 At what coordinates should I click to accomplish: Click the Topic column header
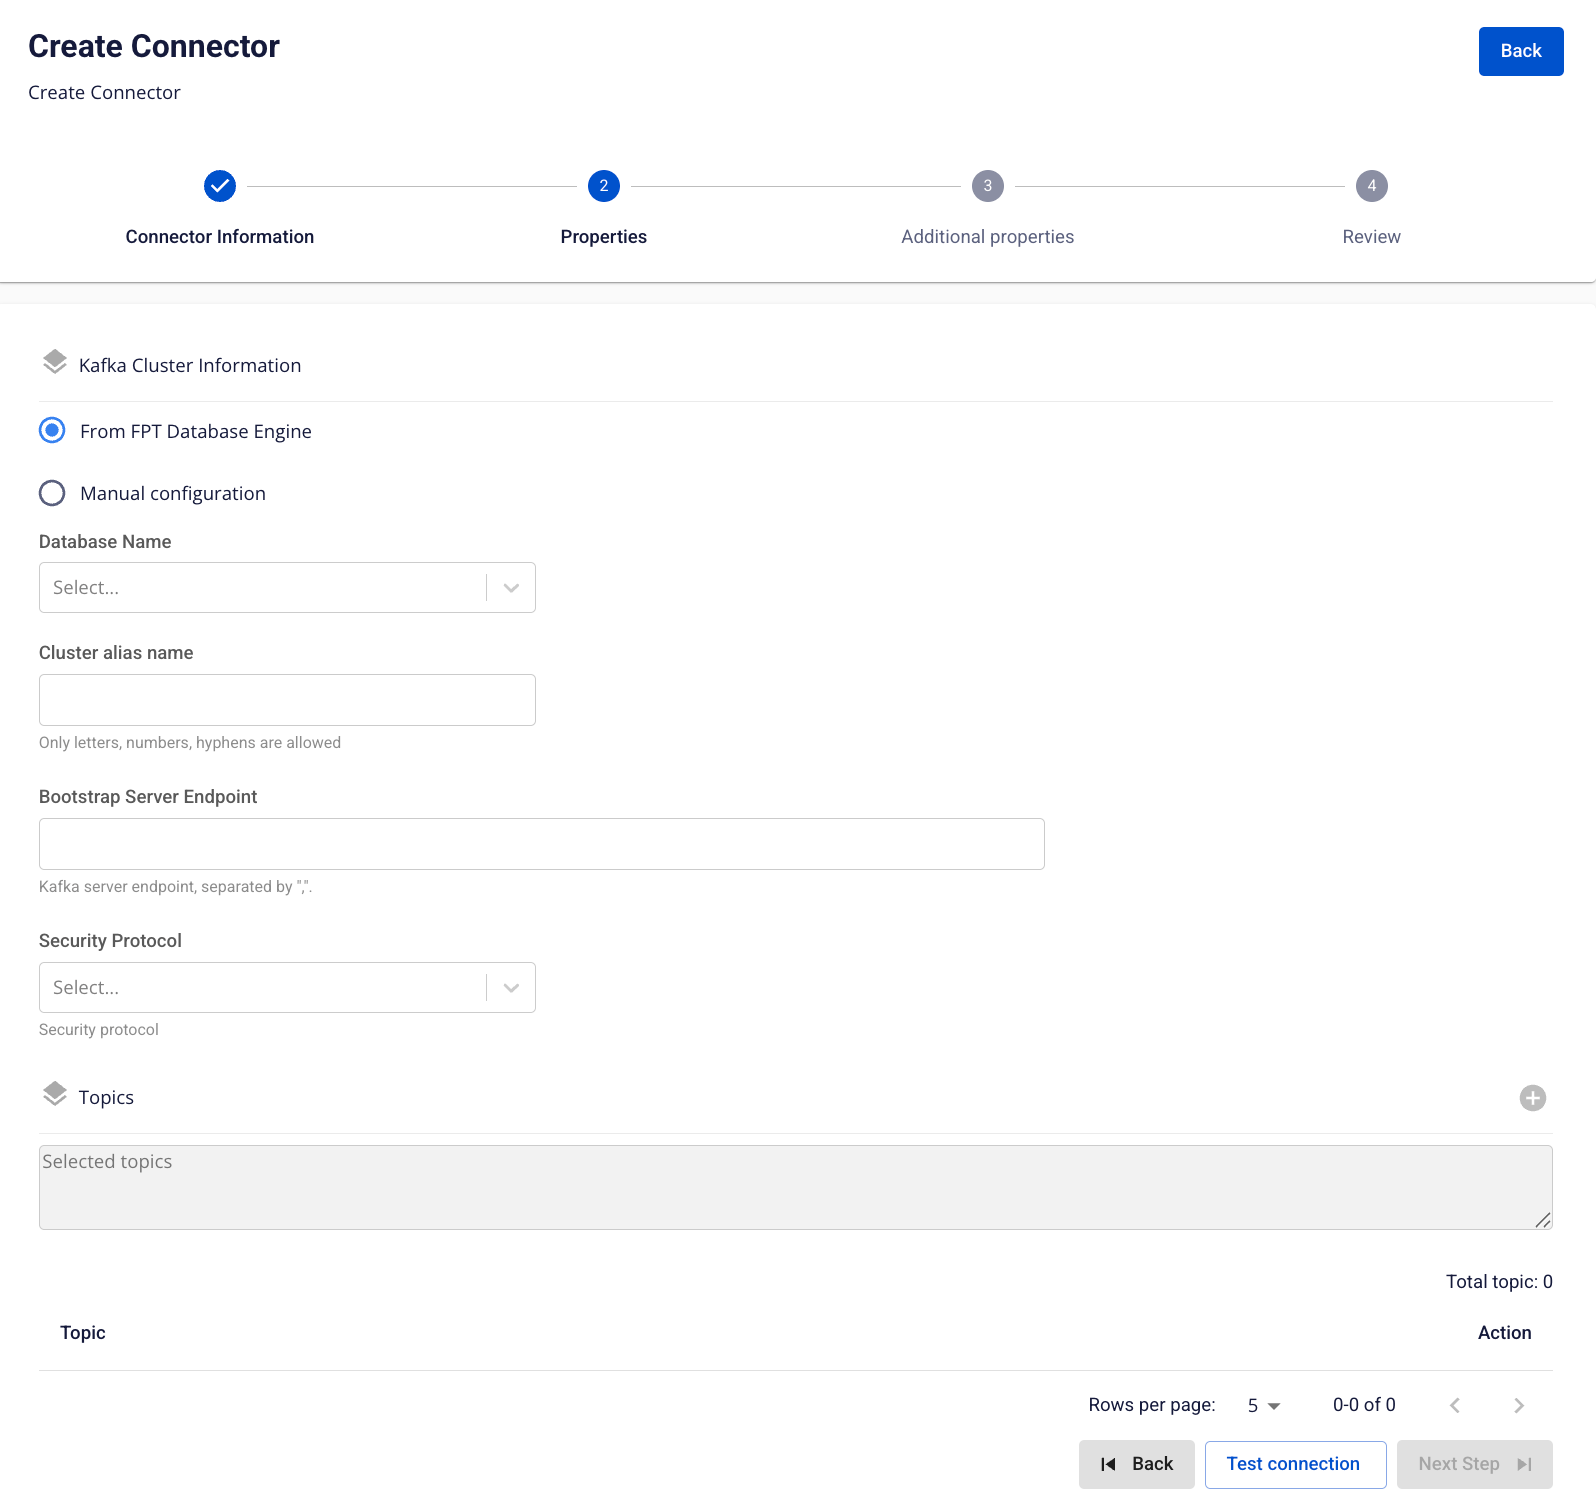[x=83, y=1333]
